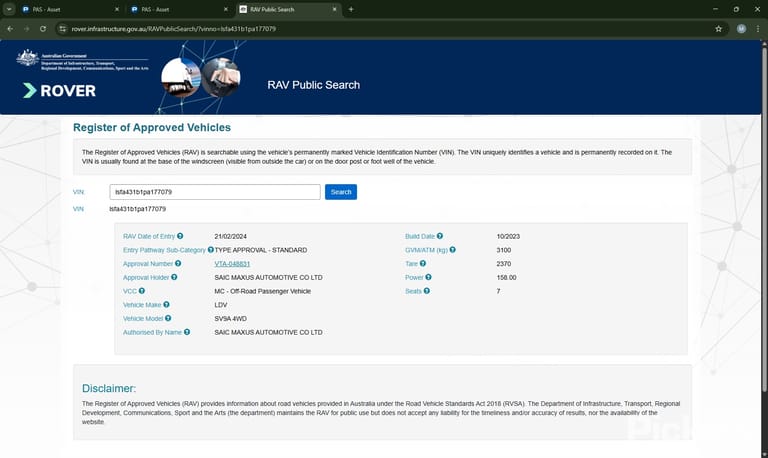The height and width of the screenshot is (458, 768).
Task: Click the browser forward arrow
Action: click(x=26, y=29)
